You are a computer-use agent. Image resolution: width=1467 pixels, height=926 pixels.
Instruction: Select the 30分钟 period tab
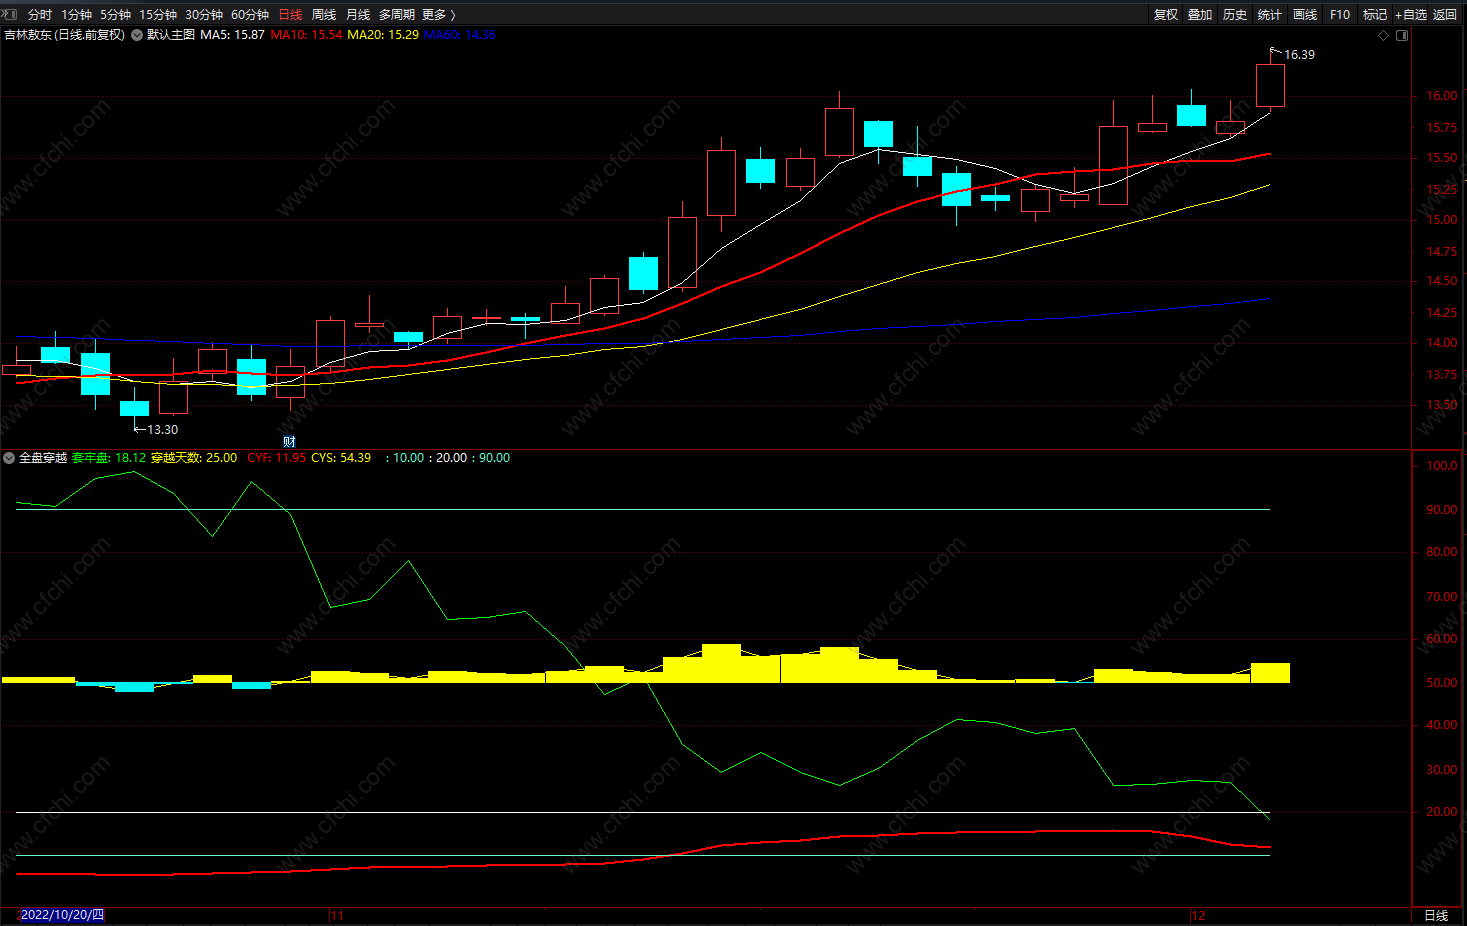204,15
